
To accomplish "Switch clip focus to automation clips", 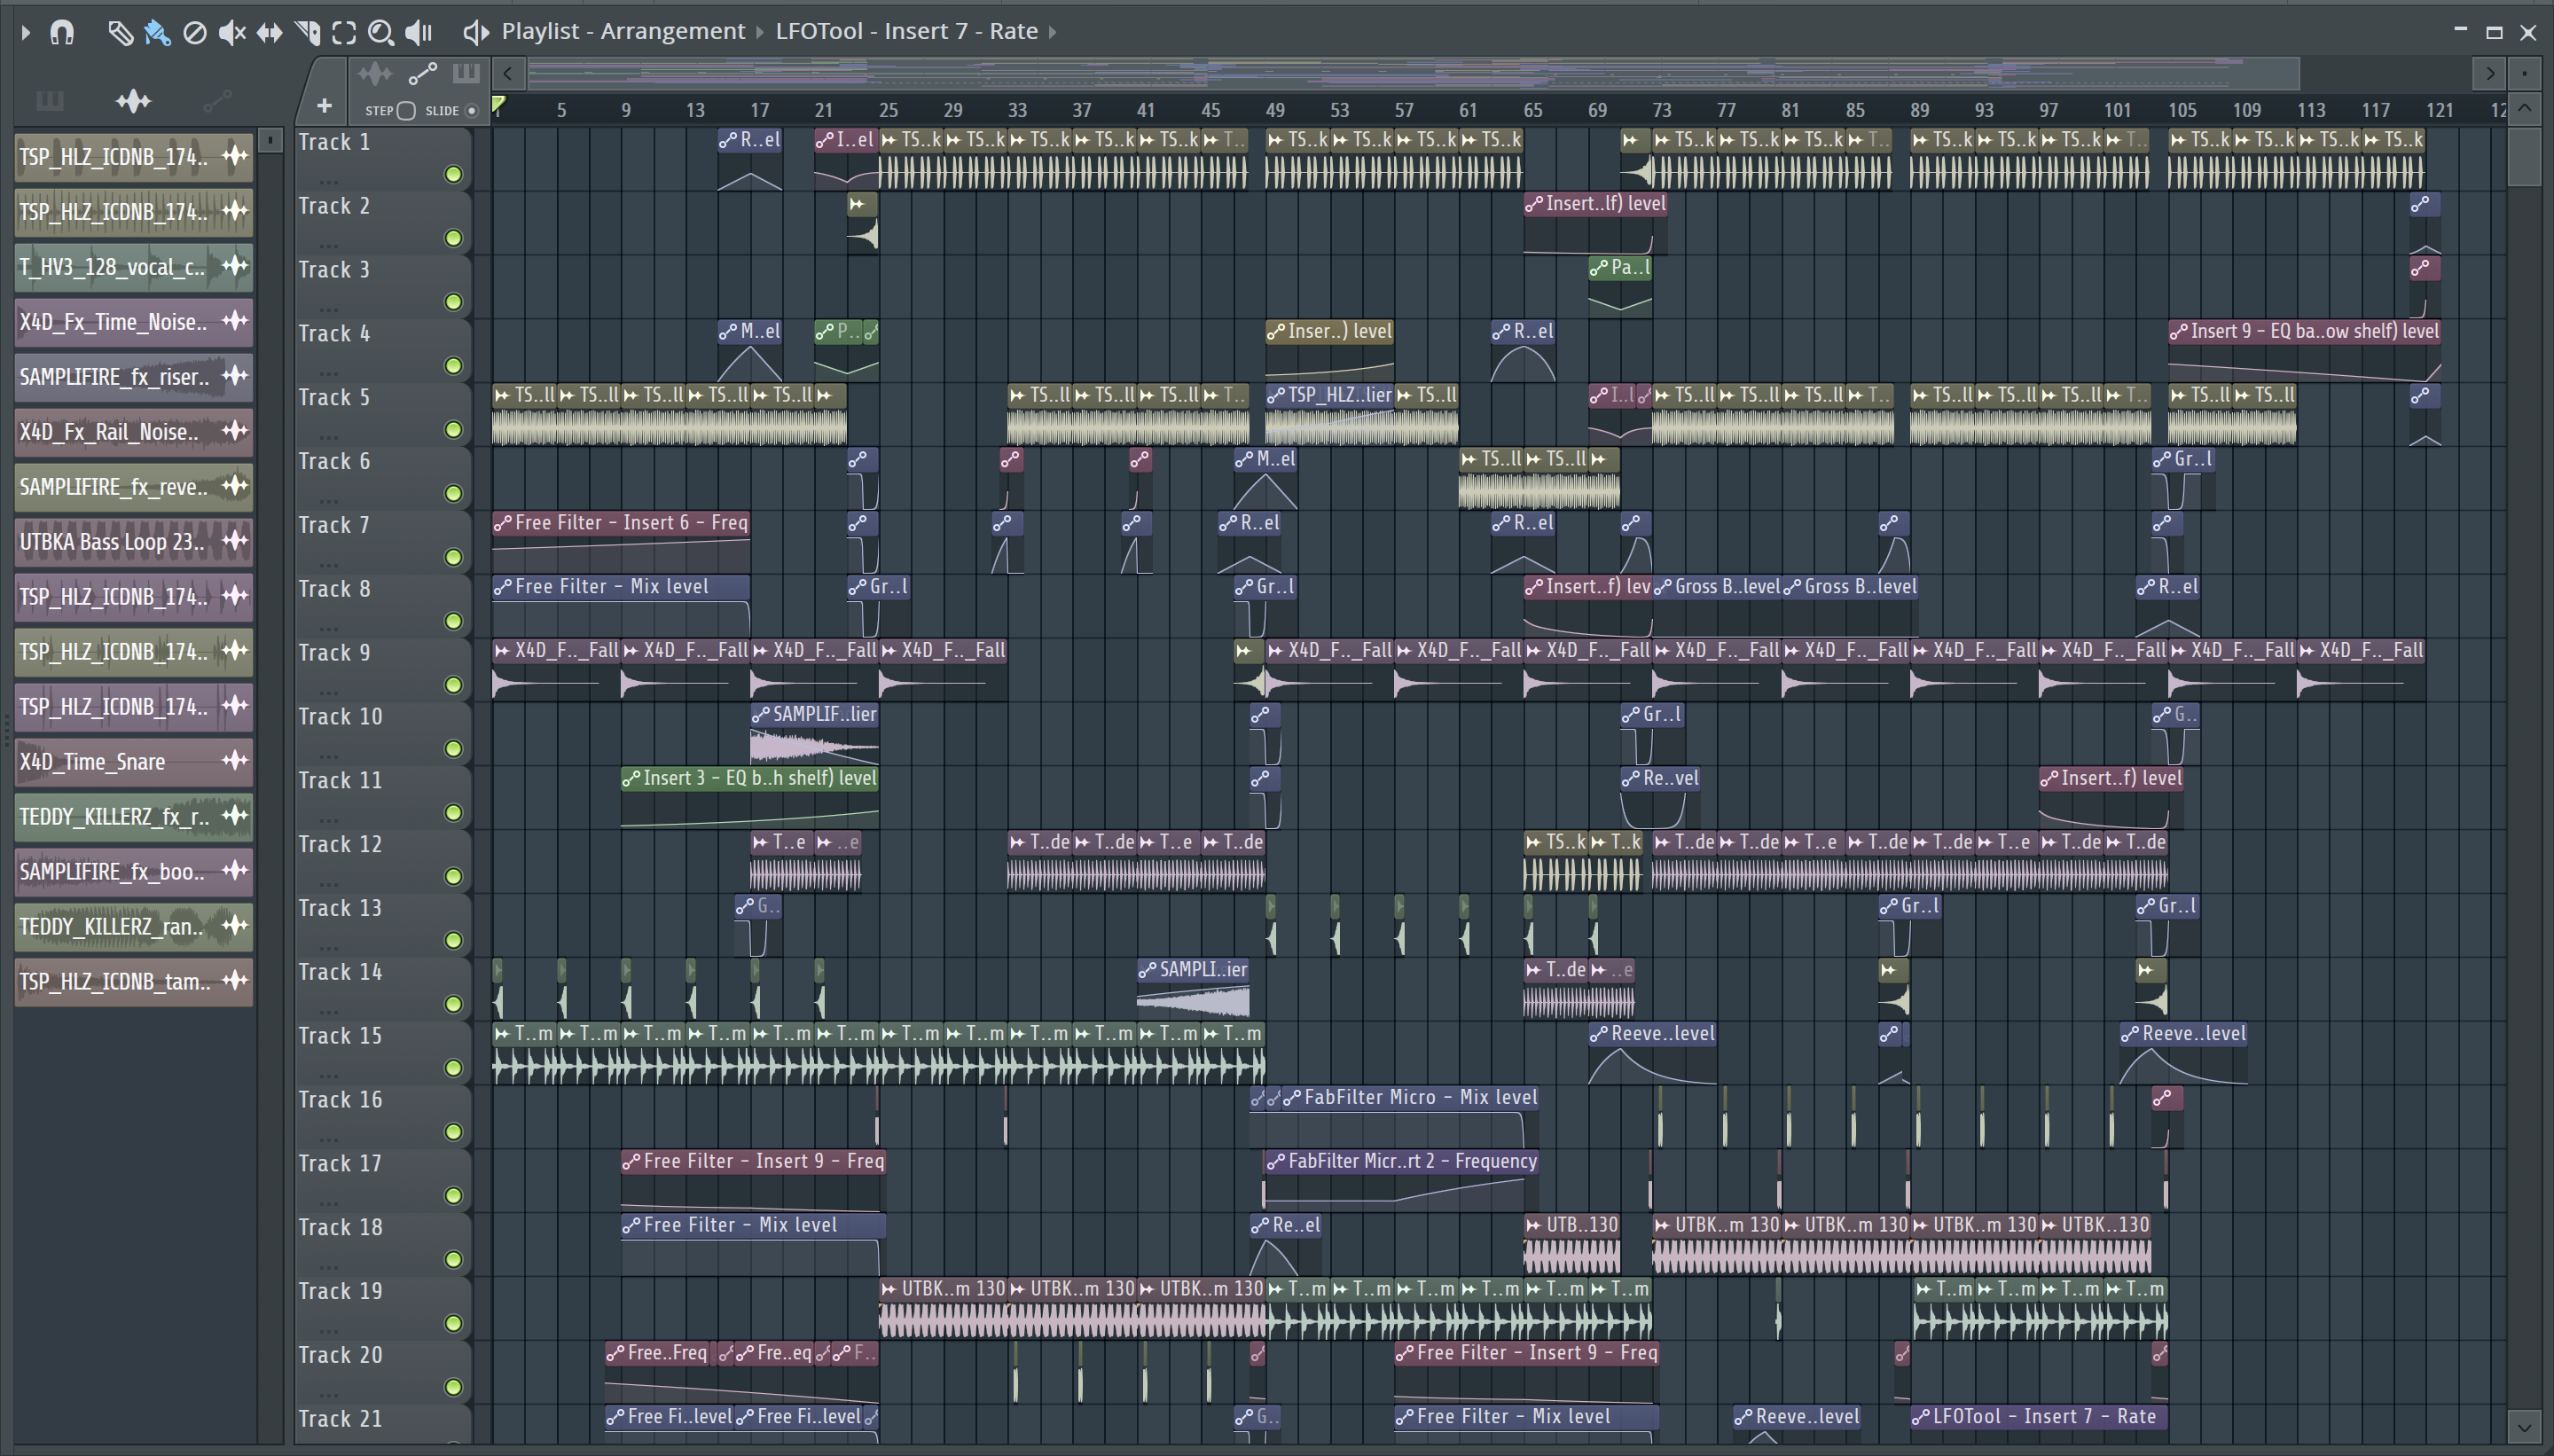I will pos(422,73).
